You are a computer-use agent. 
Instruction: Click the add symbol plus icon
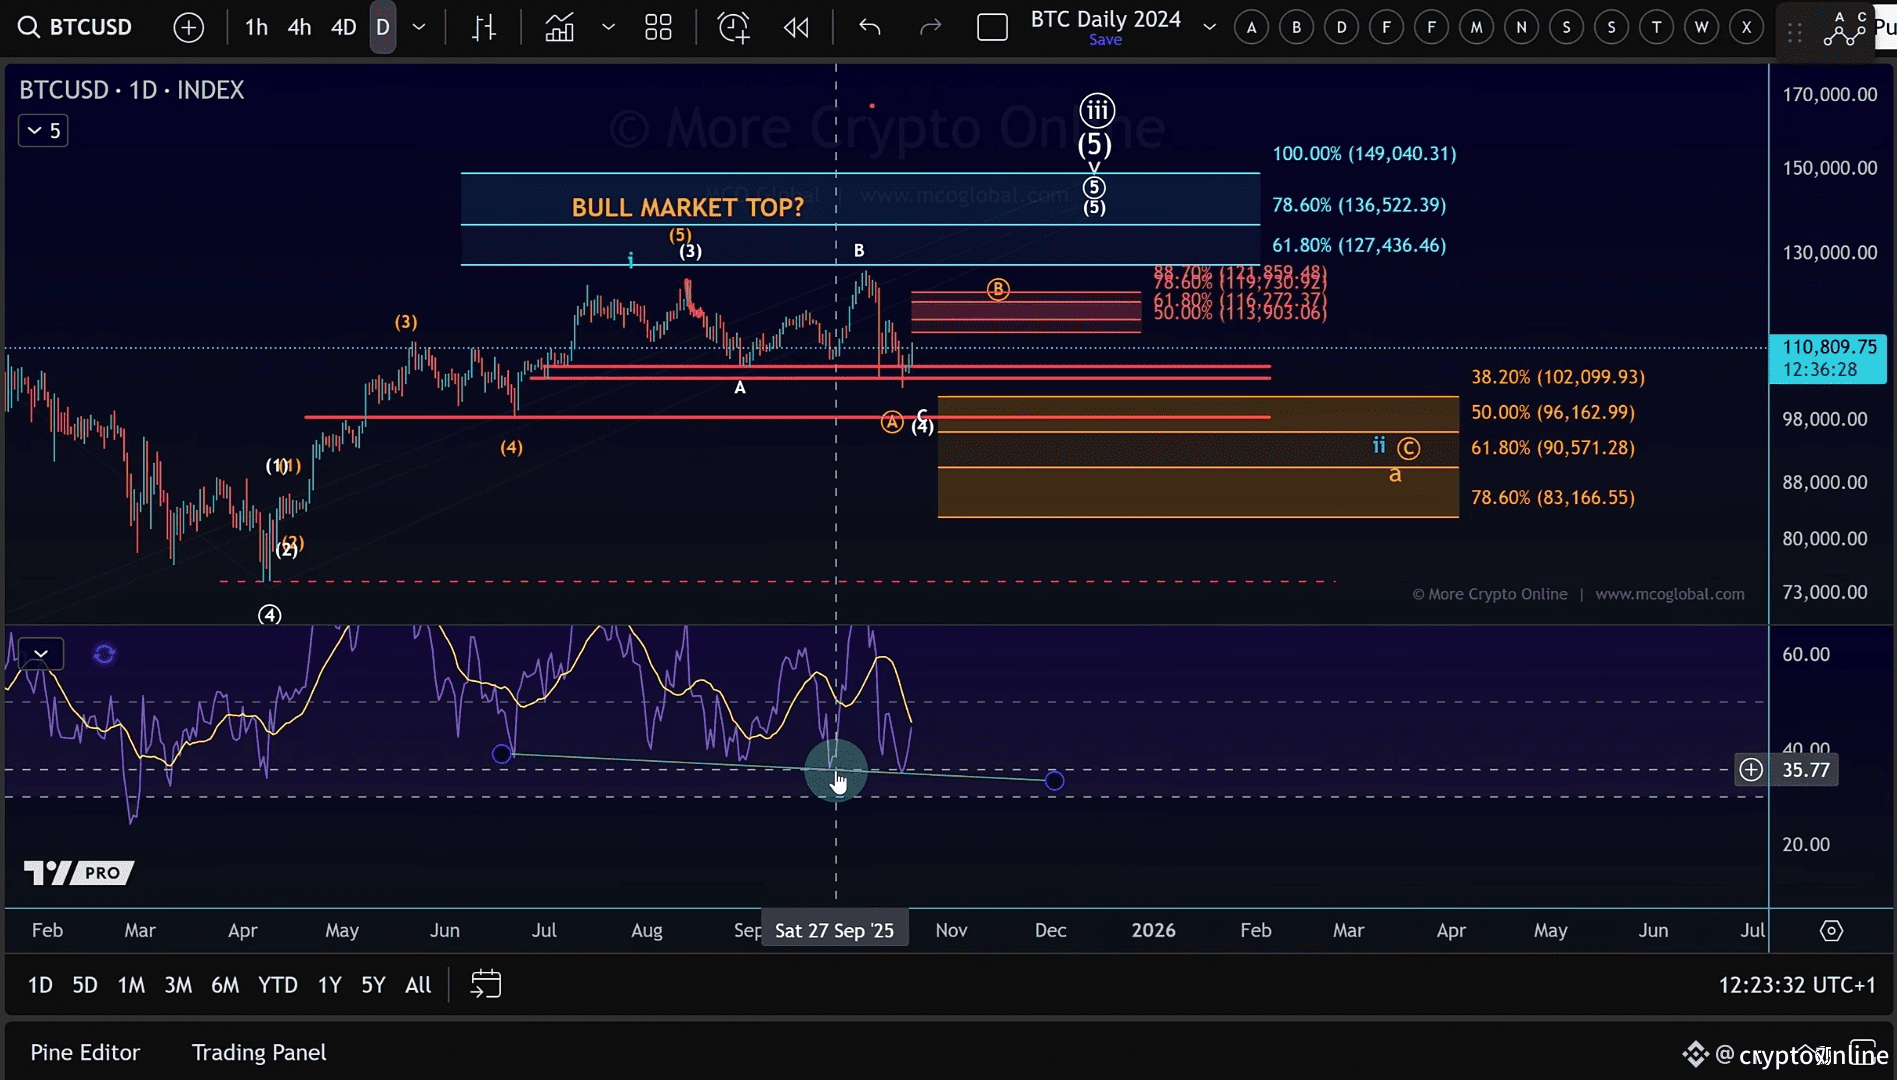188,27
